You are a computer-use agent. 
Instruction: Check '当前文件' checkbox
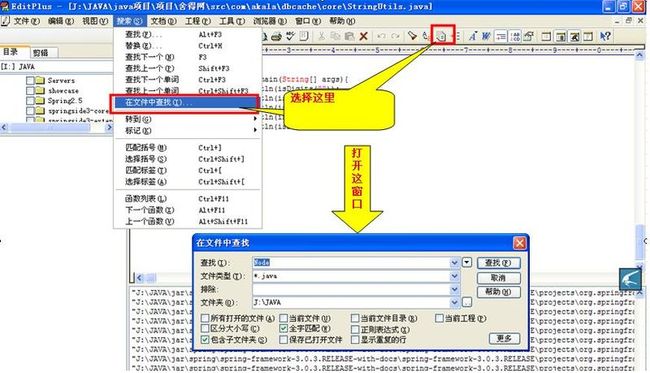click(x=284, y=318)
